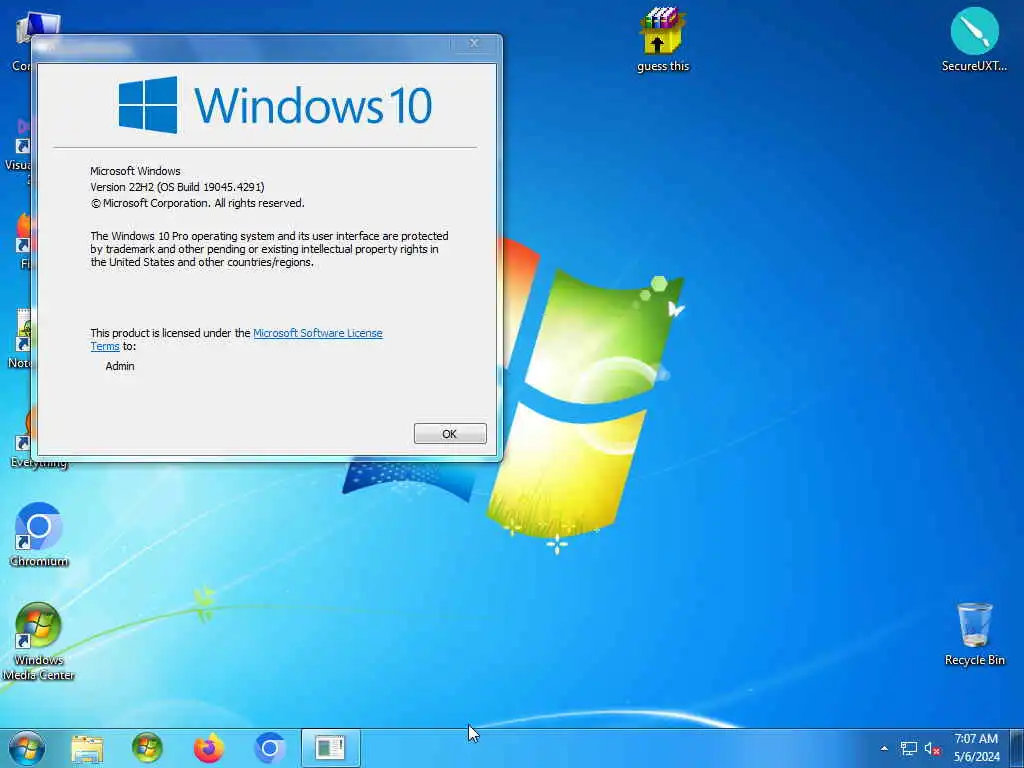
Task: Click the Show Desktop strip
Action: click(x=1017, y=748)
